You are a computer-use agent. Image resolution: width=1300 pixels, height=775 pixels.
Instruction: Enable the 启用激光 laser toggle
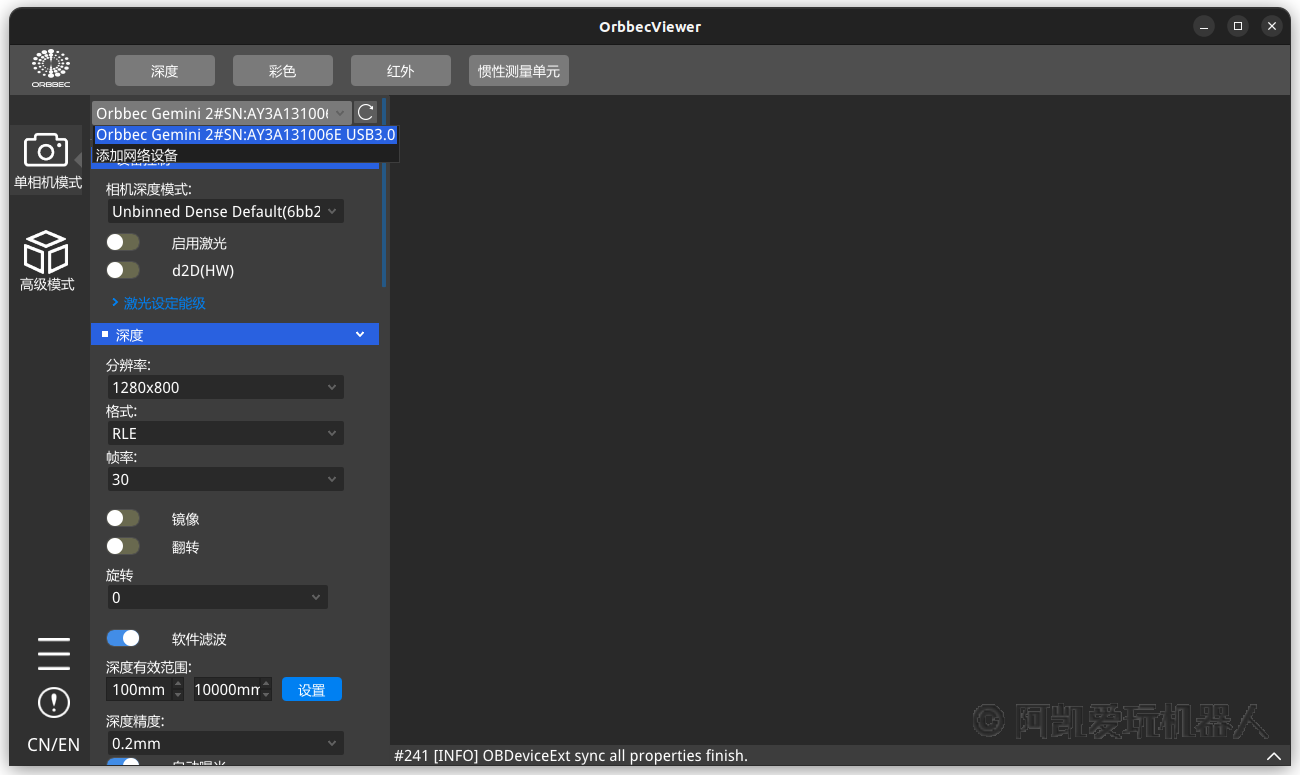click(123, 243)
